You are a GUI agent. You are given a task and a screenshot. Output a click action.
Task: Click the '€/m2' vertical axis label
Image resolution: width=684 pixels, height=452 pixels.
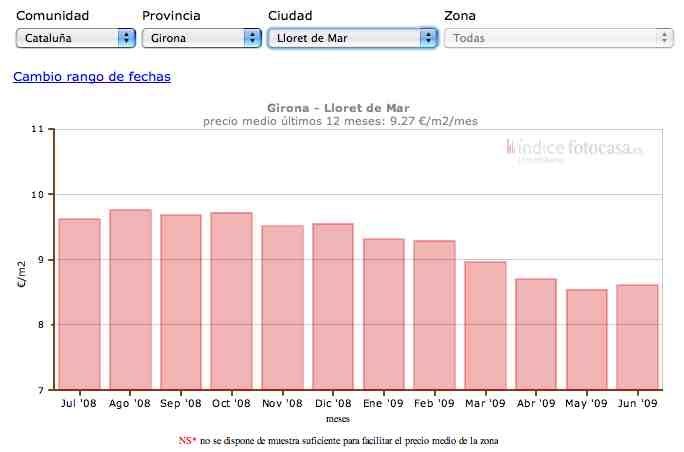[22, 274]
